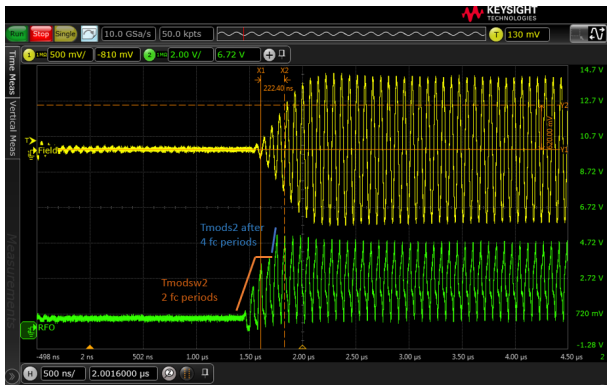This screenshot has height=389, width=612.
Task: Edit the 500 ns/ timebase field
Action: [62, 374]
